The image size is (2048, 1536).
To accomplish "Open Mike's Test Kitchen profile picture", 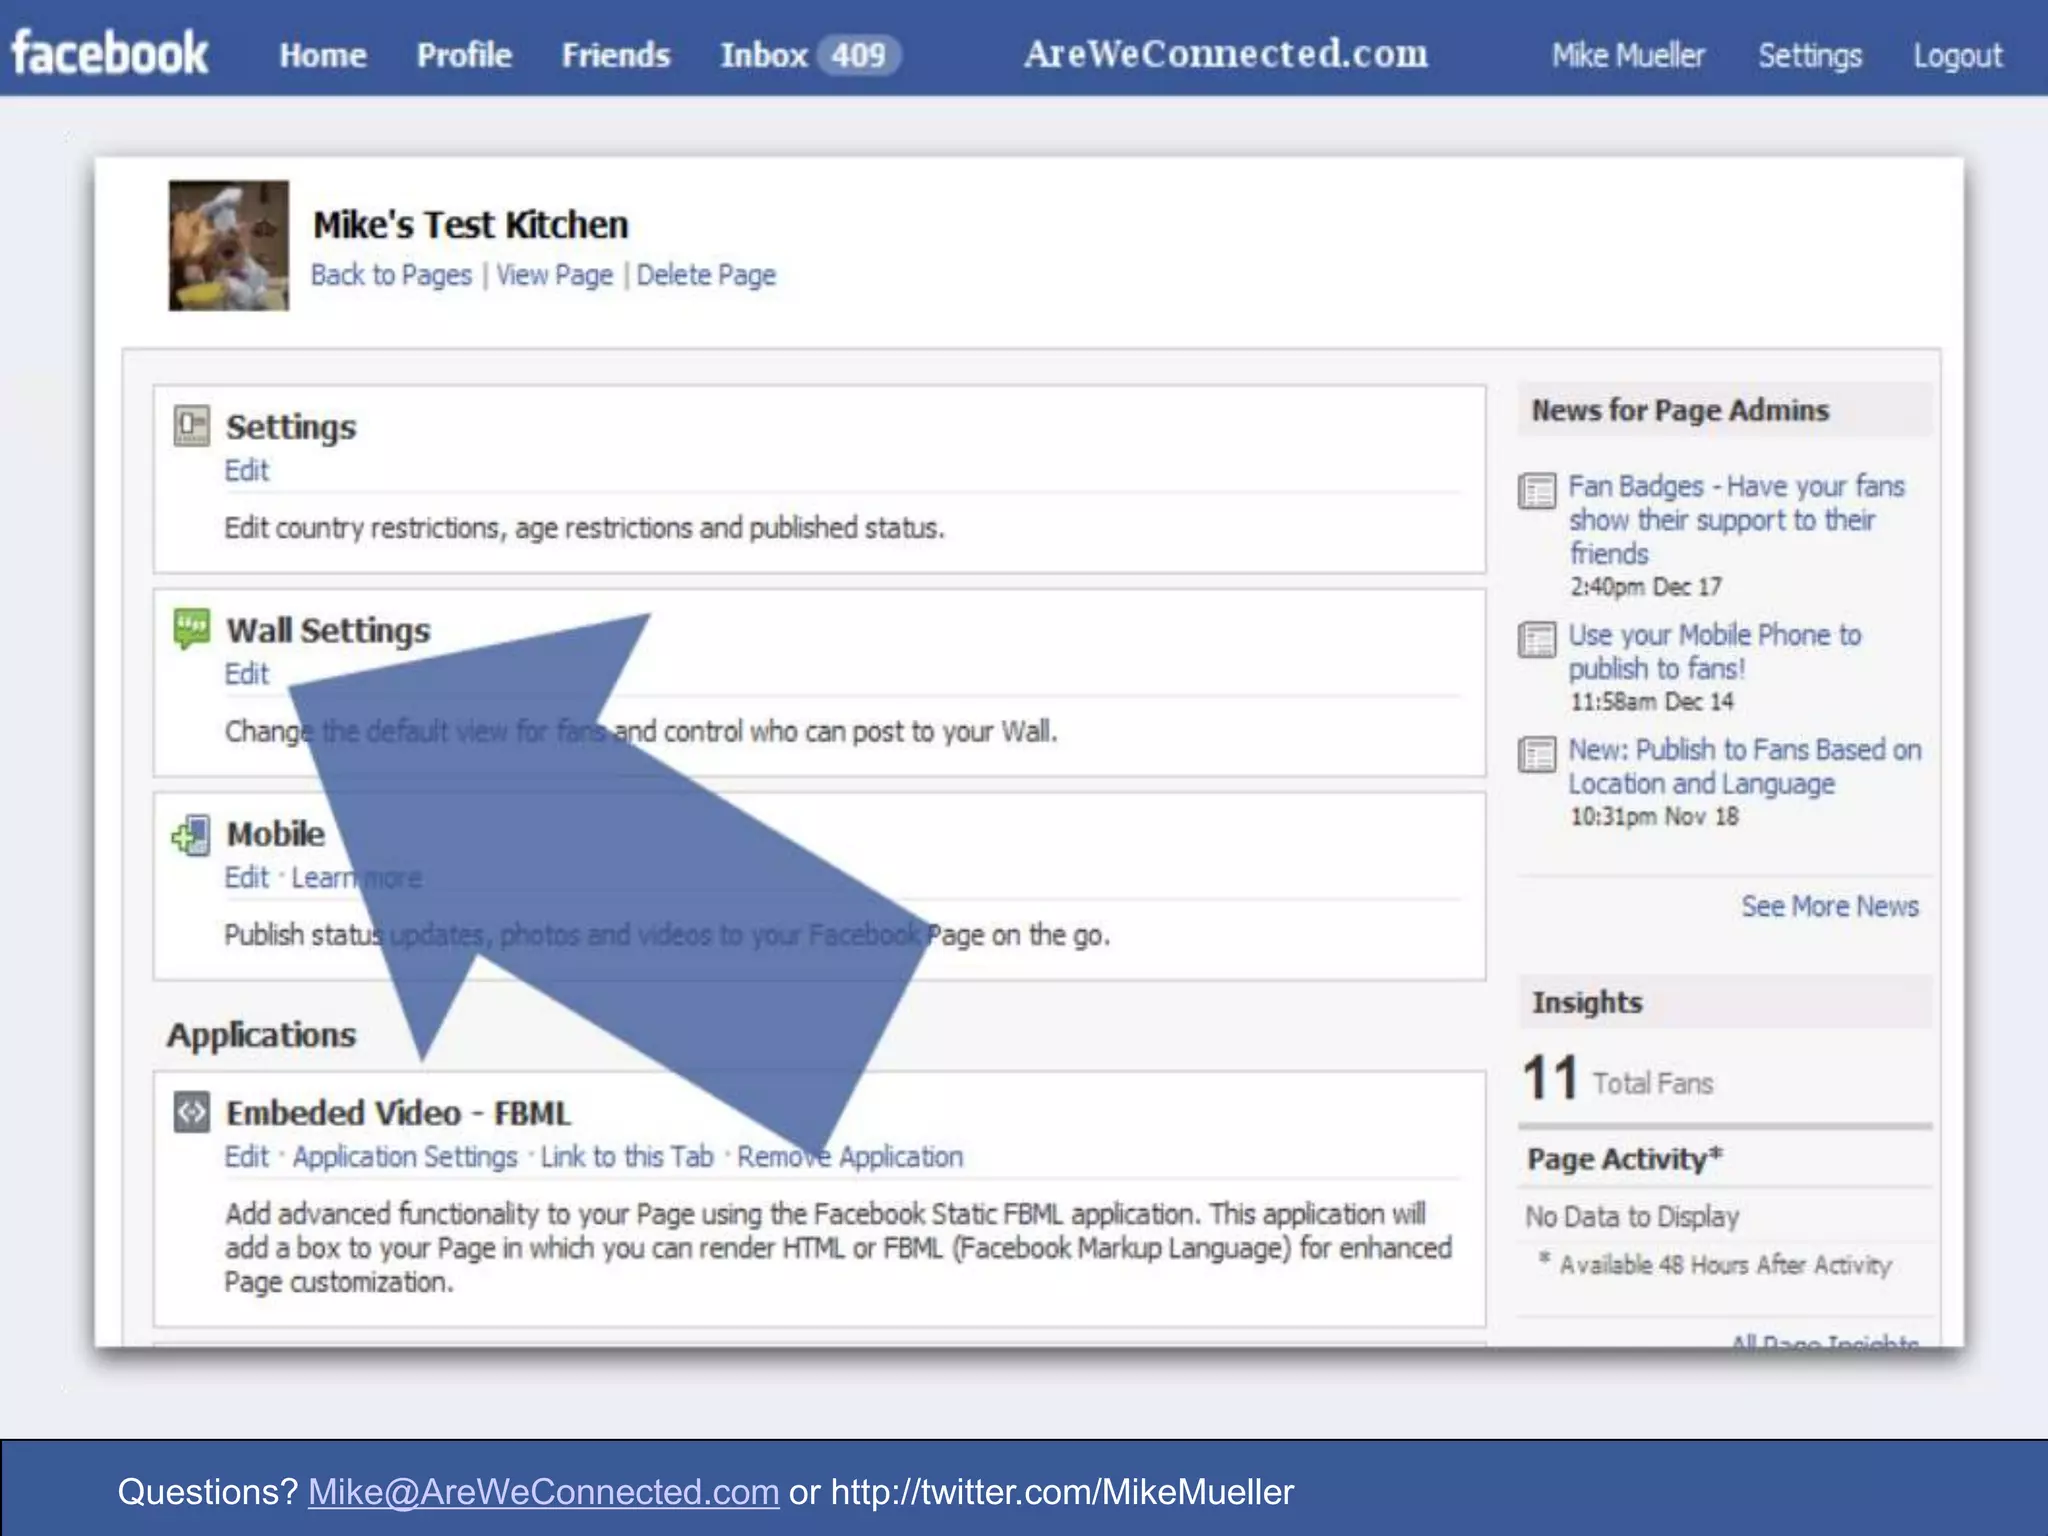I will coord(228,245).
